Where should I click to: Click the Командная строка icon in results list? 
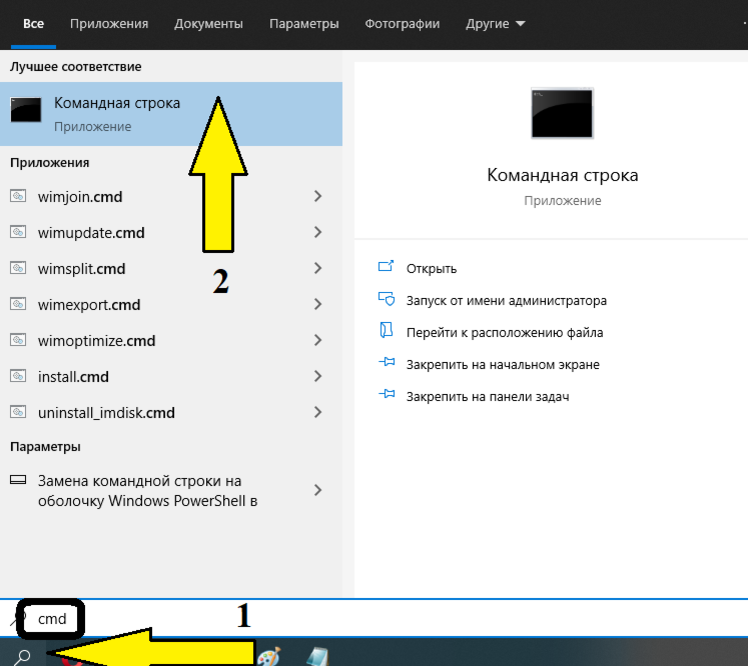point(26,110)
